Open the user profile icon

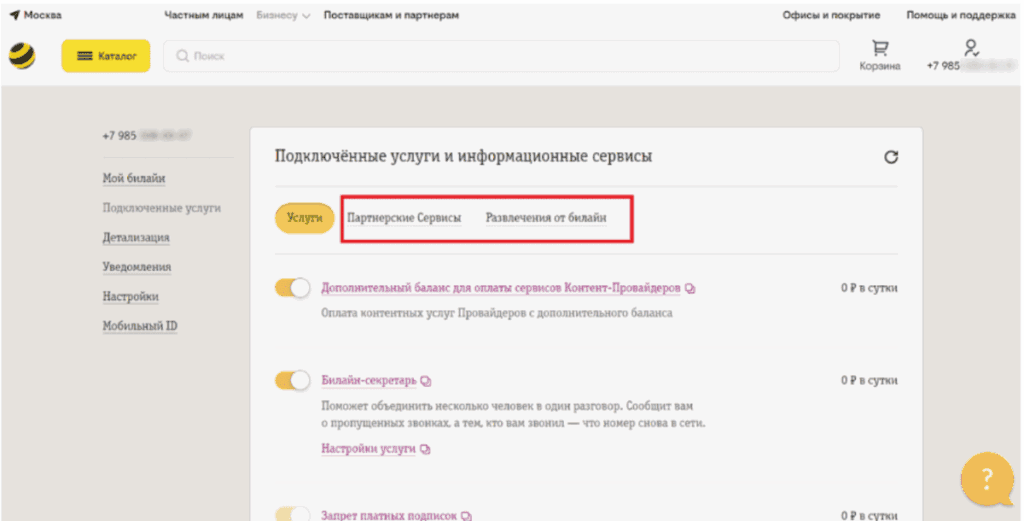pyautogui.click(x=971, y=48)
